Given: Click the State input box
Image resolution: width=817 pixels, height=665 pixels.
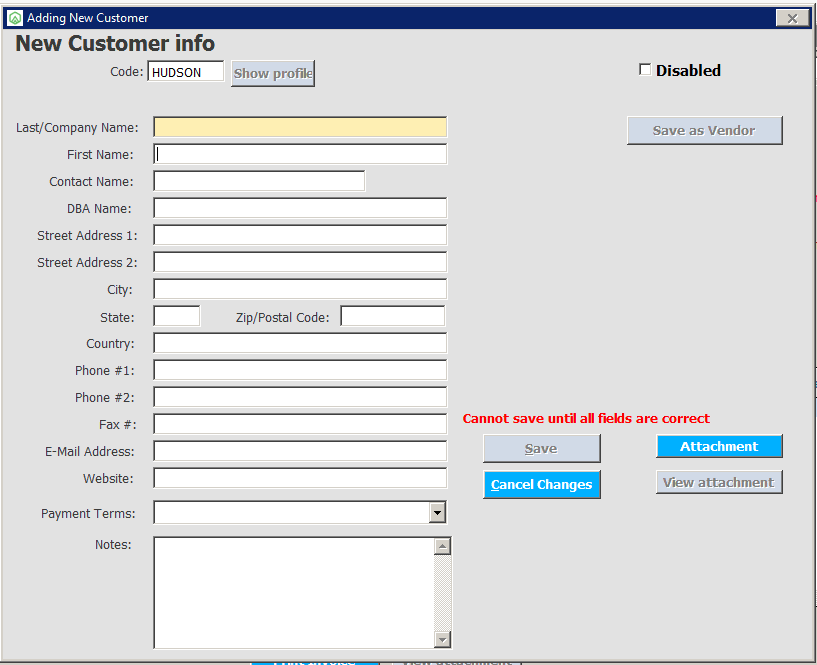Looking at the screenshot, I should click(177, 316).
